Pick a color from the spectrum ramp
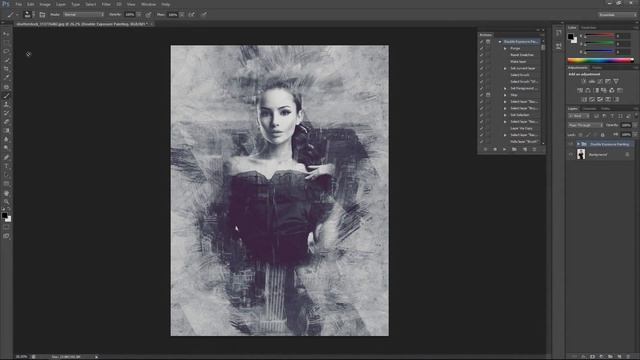 pos(600,60)
